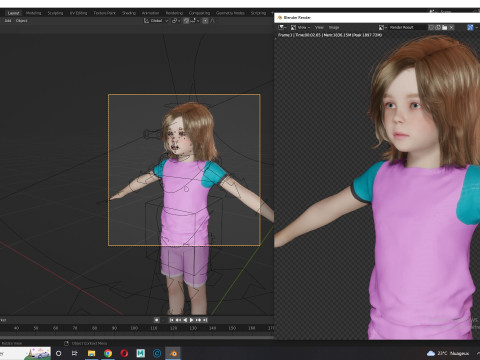
Task: Switch to the UV Editing workspace
Action: (x=78, y=13)
